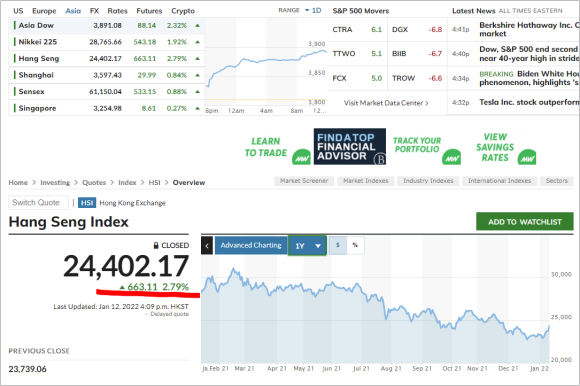
Task: Open DGX in S&P 500 Movers
Action: click(417, 30)
